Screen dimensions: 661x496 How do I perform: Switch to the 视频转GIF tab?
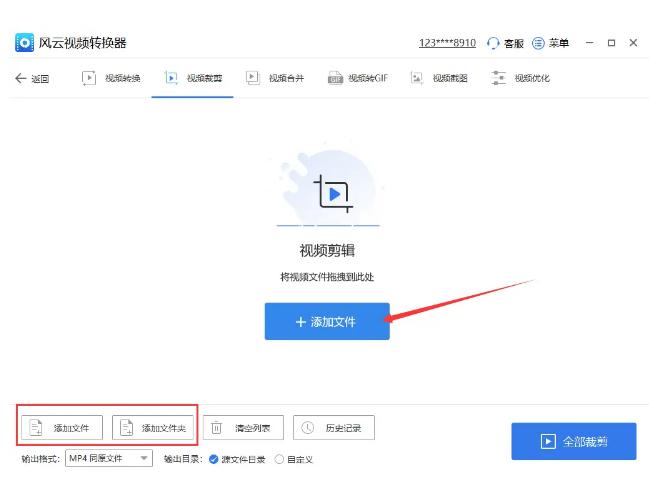[x=357, y=78]
